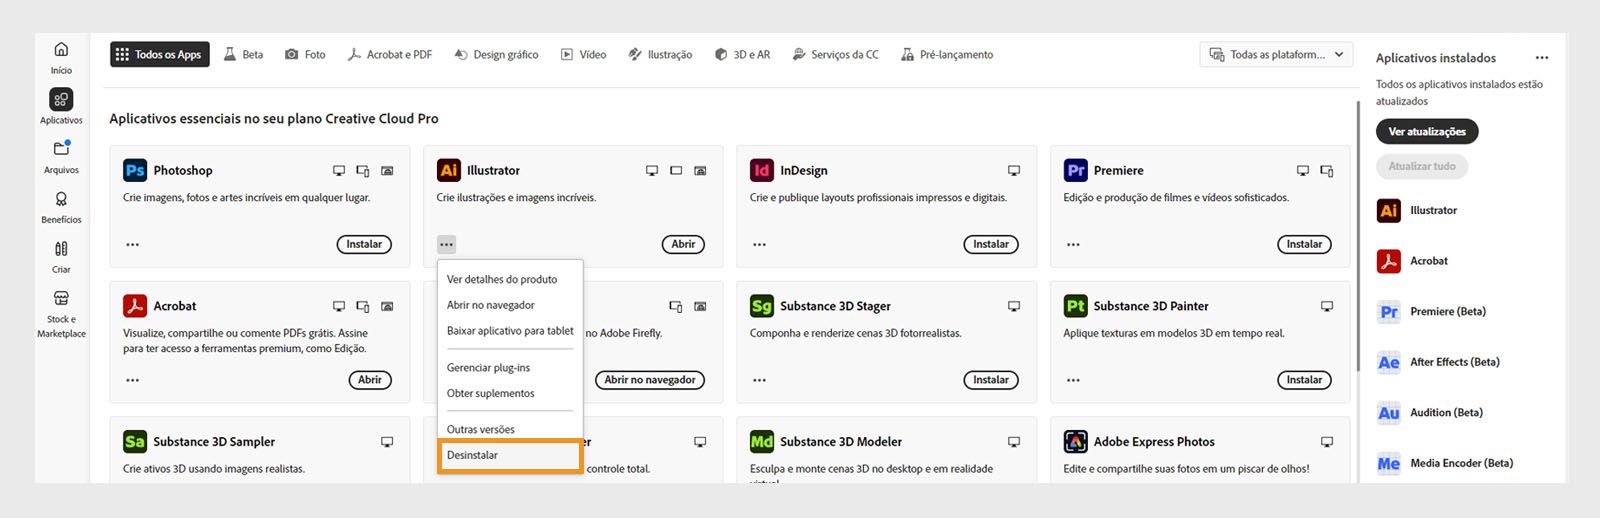Install InDesign
Viewport: 1600px width, 518px height.
tap(991, 244)
